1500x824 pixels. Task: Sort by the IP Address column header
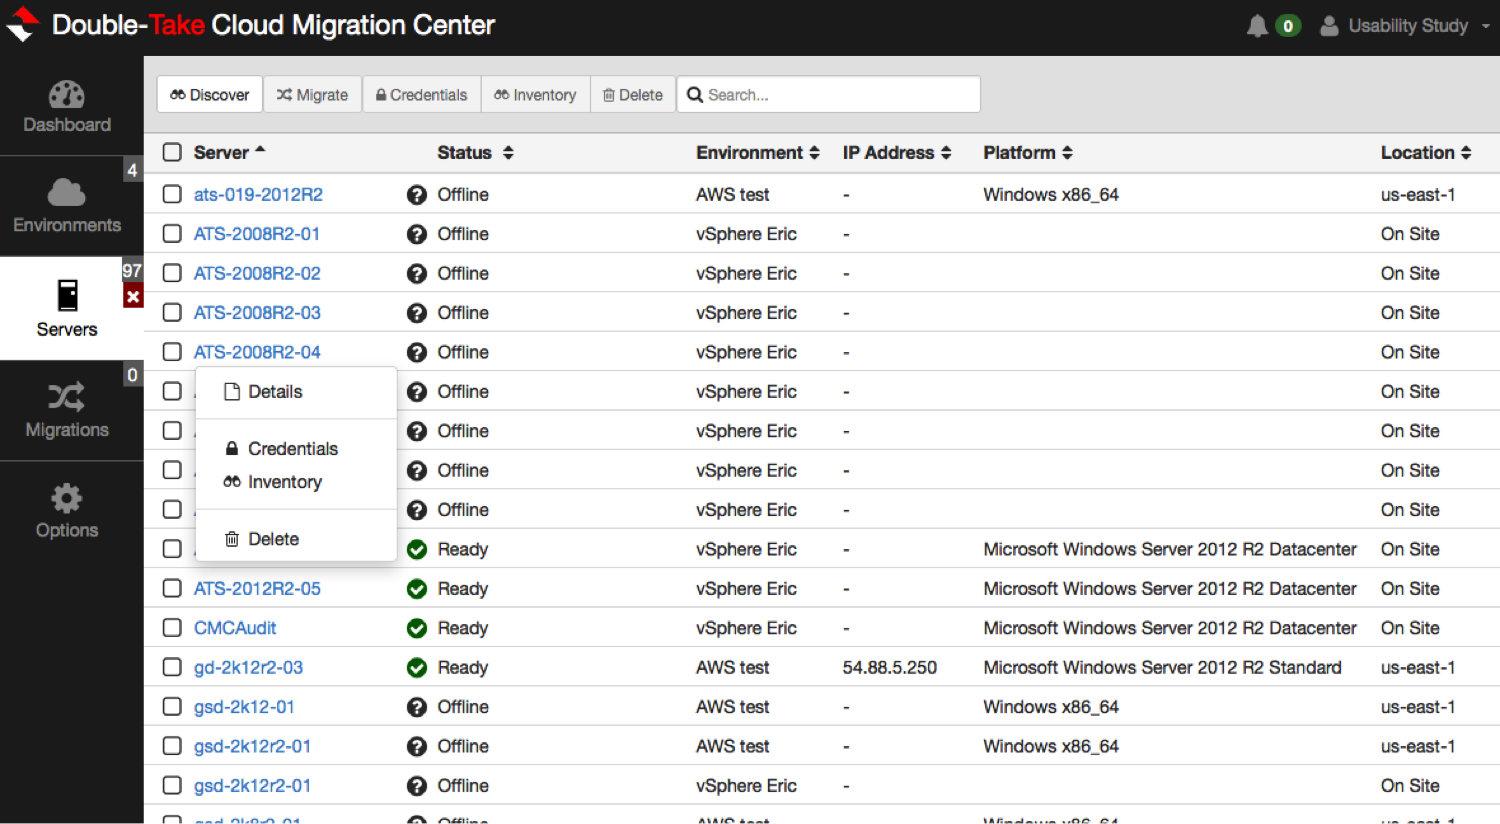(897, 153)
